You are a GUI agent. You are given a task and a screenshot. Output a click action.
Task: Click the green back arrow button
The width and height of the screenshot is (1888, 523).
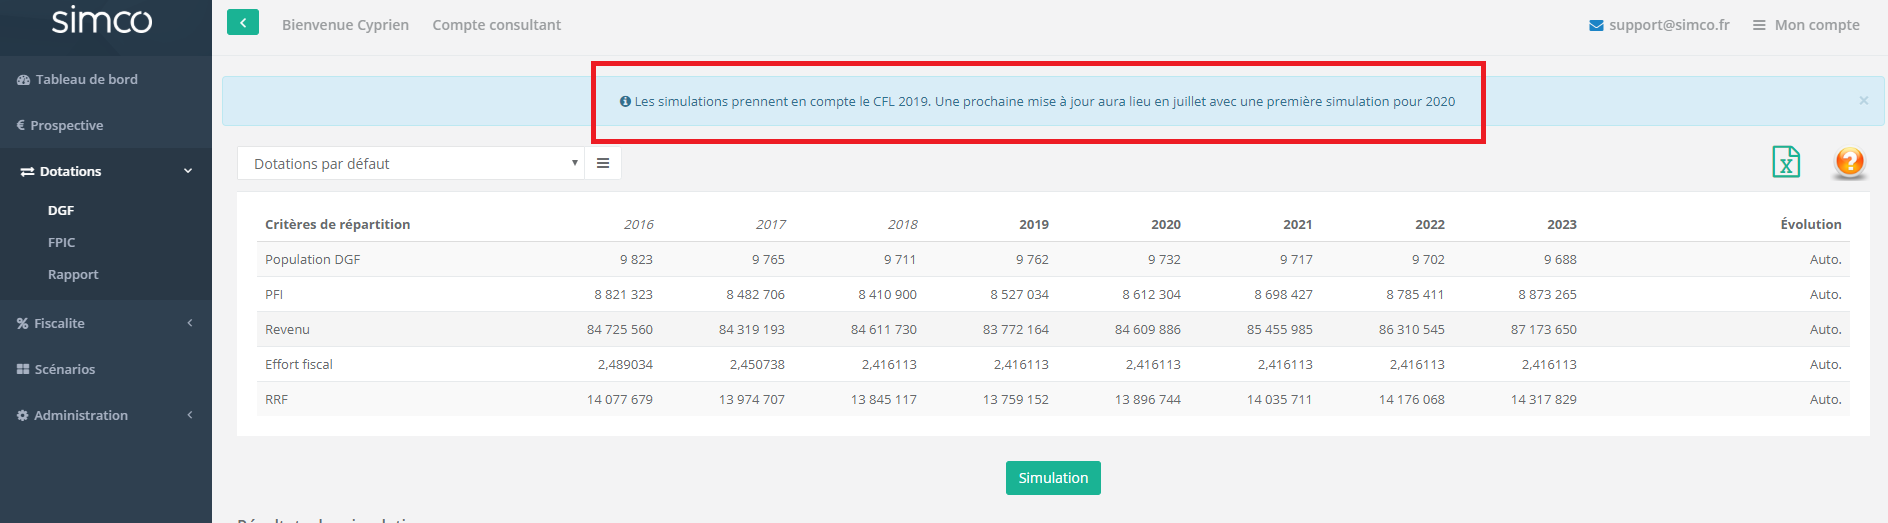click(x=242, y=22)
